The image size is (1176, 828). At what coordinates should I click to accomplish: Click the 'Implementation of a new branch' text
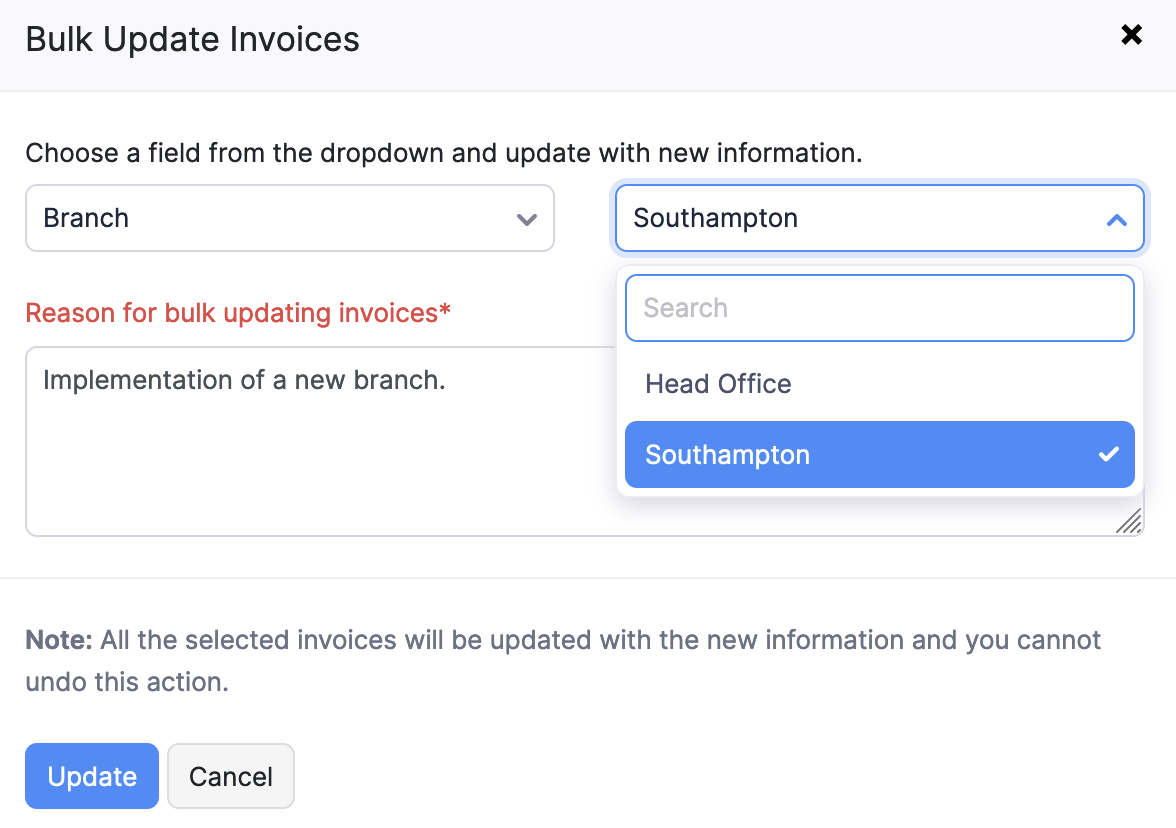click(244, 380)
